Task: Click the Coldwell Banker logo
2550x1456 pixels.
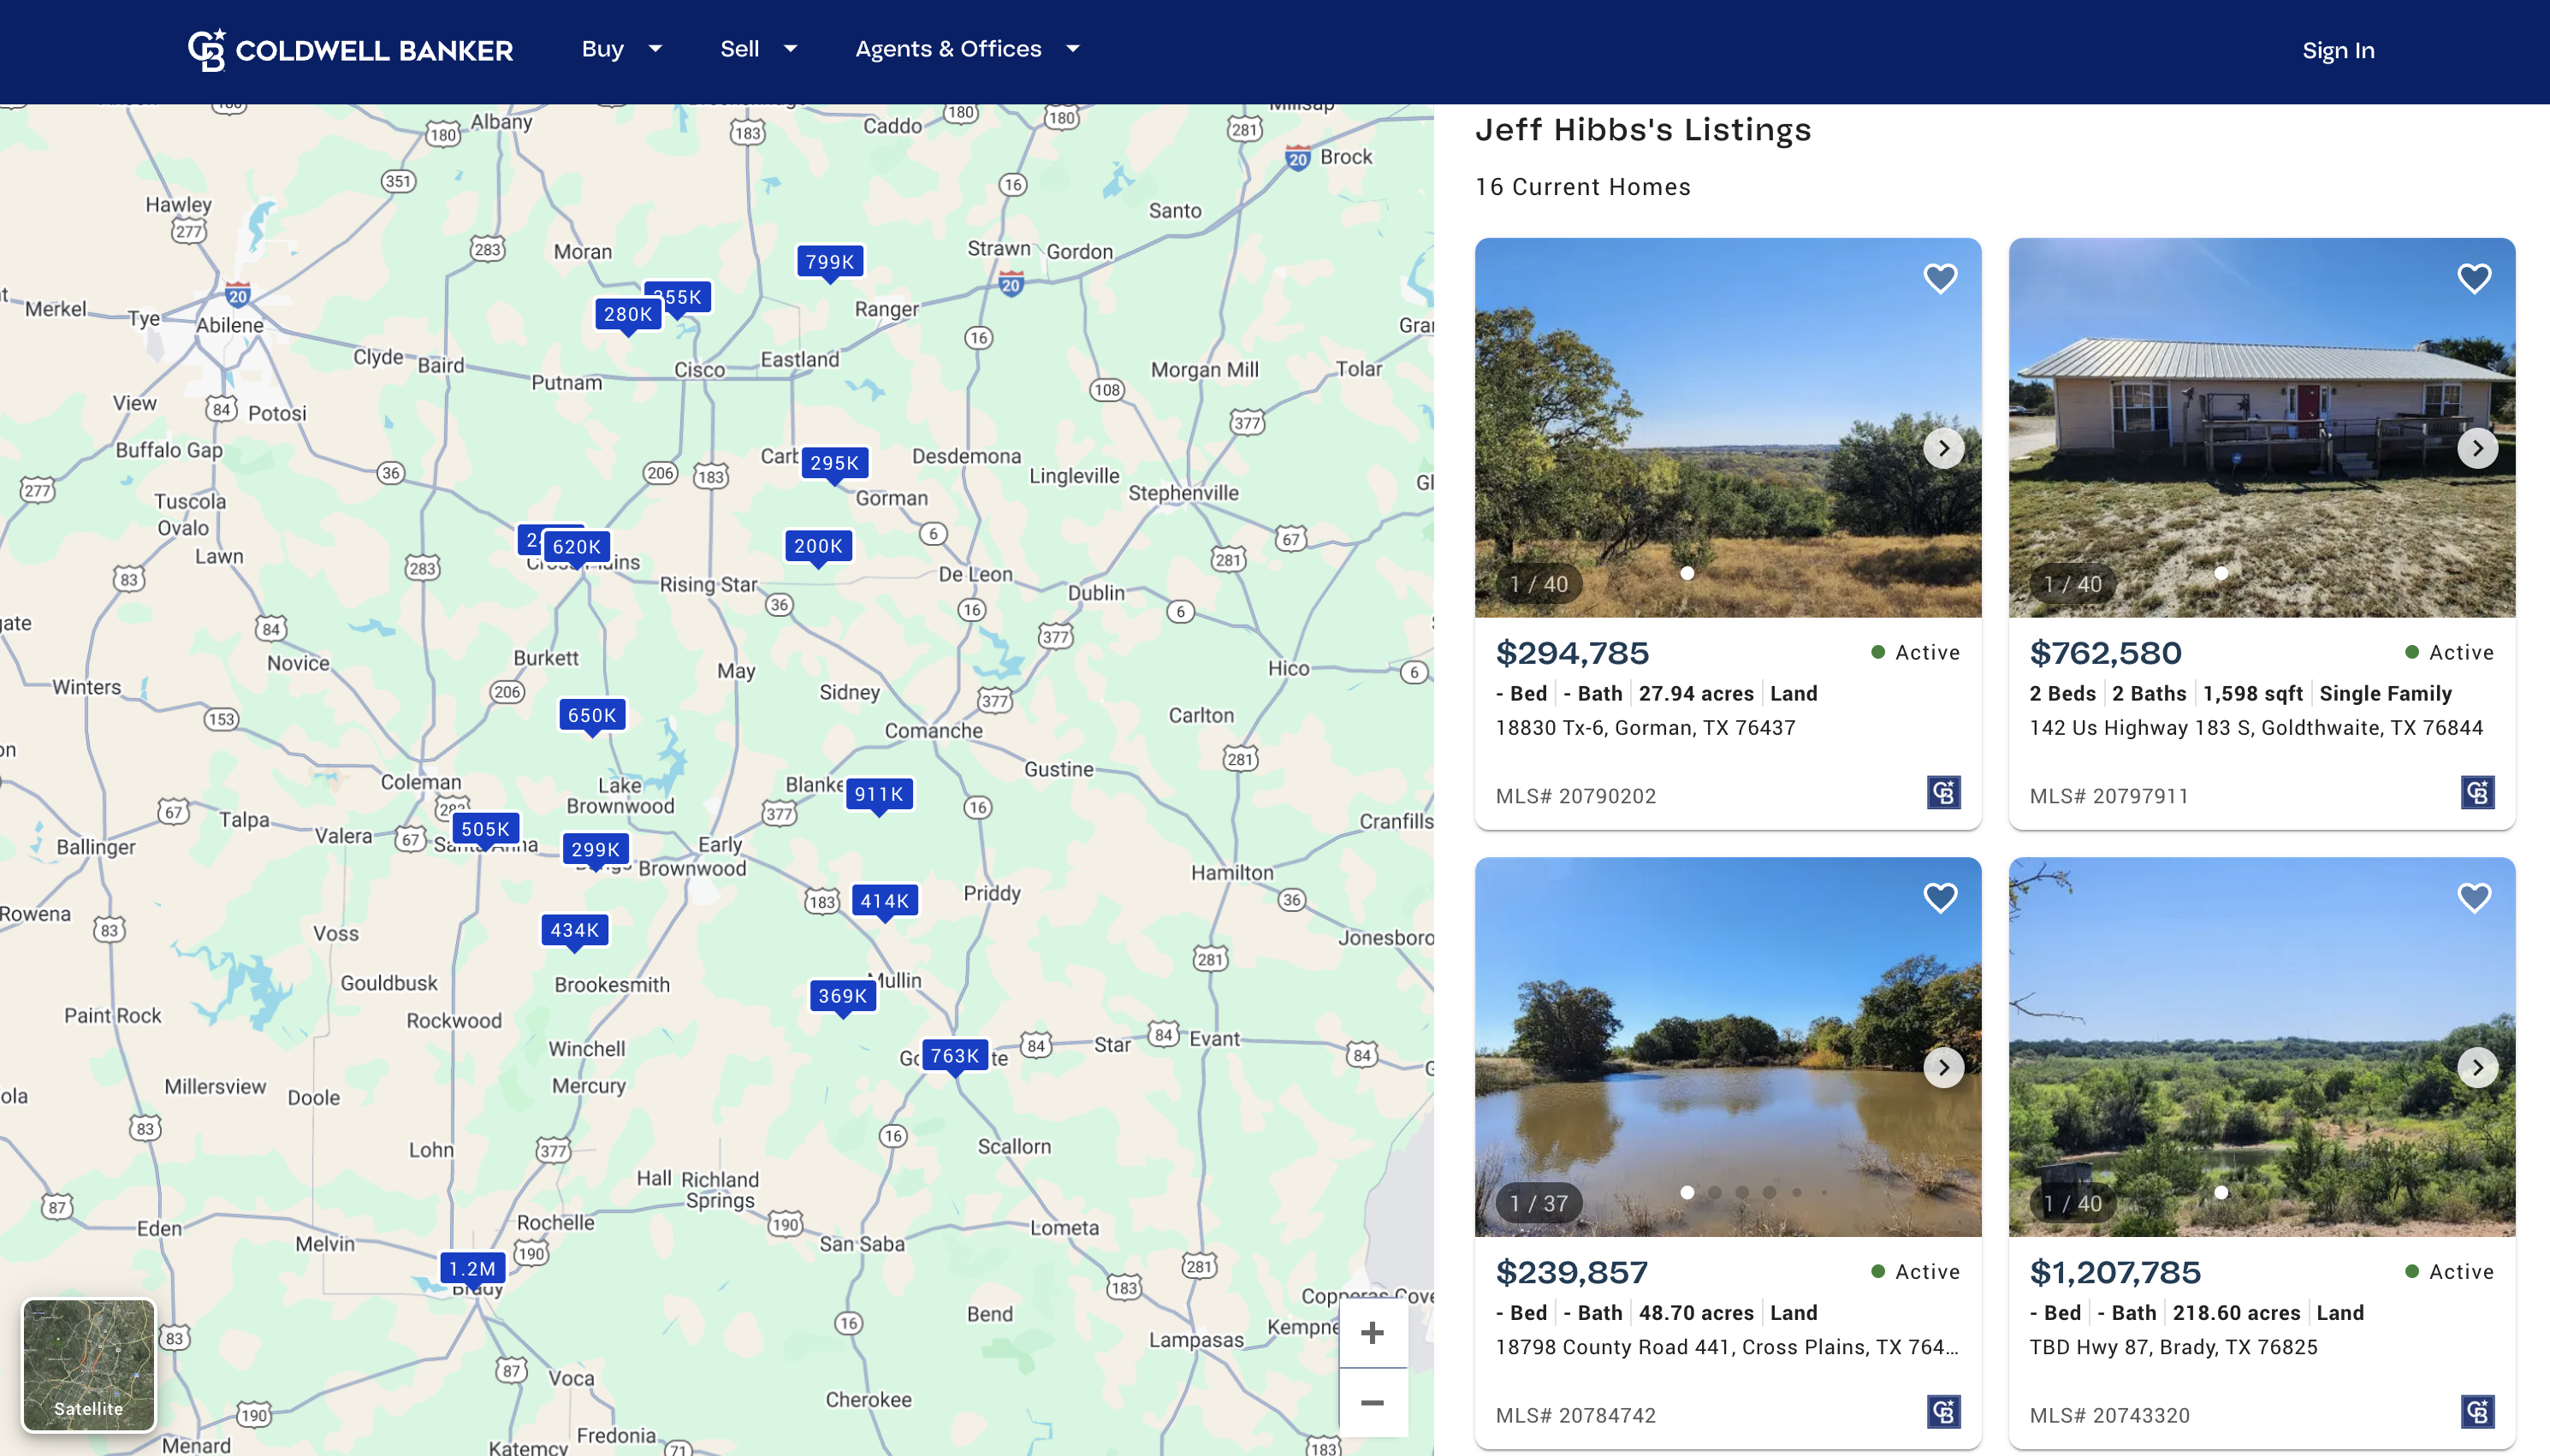Action: point(350,50)
